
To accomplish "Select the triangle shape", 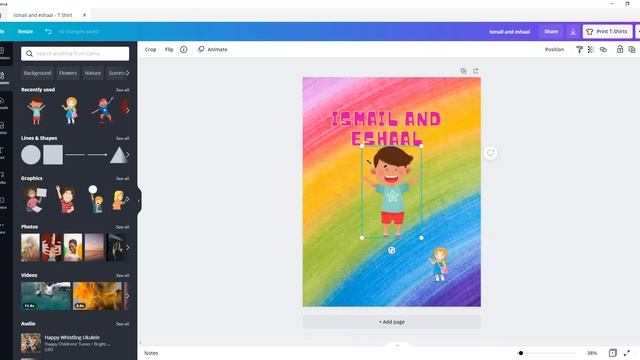I will point(118,155).
